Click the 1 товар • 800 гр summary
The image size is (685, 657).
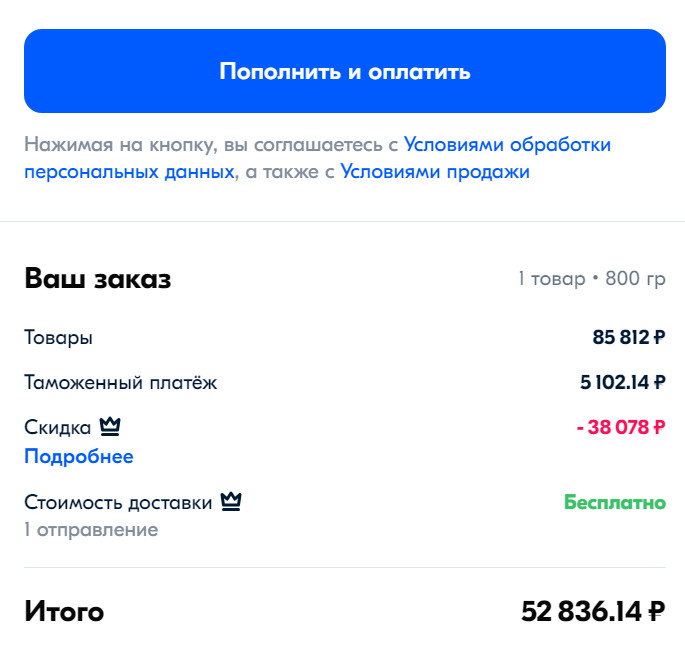click(591, 279)
